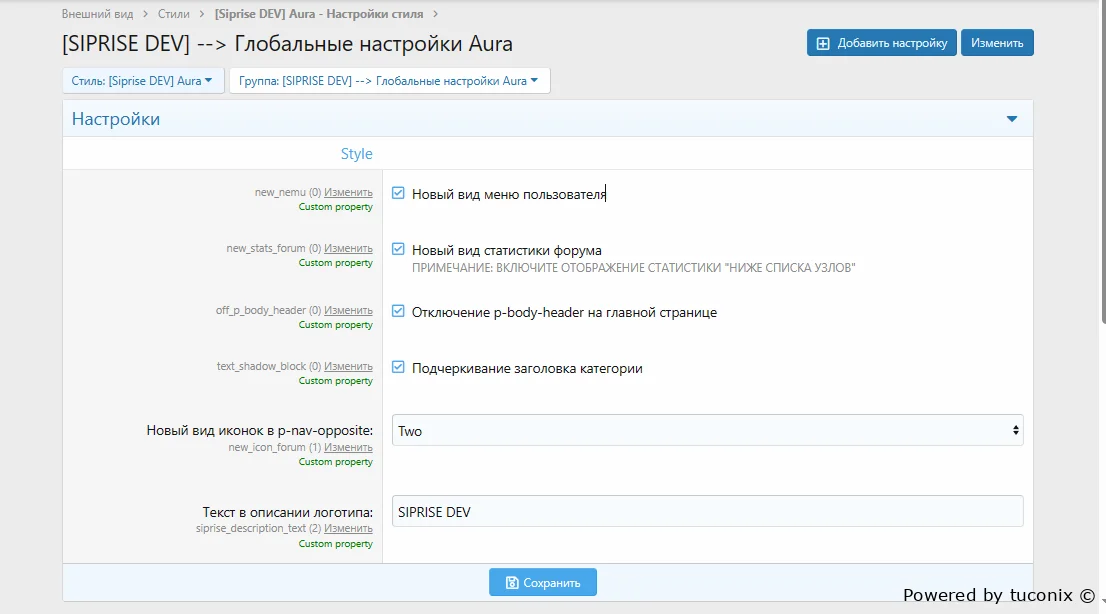Image resolution: width=1106 pixels, height=614 pixels.
Task: Select the Style tab header
Action: 356,154
